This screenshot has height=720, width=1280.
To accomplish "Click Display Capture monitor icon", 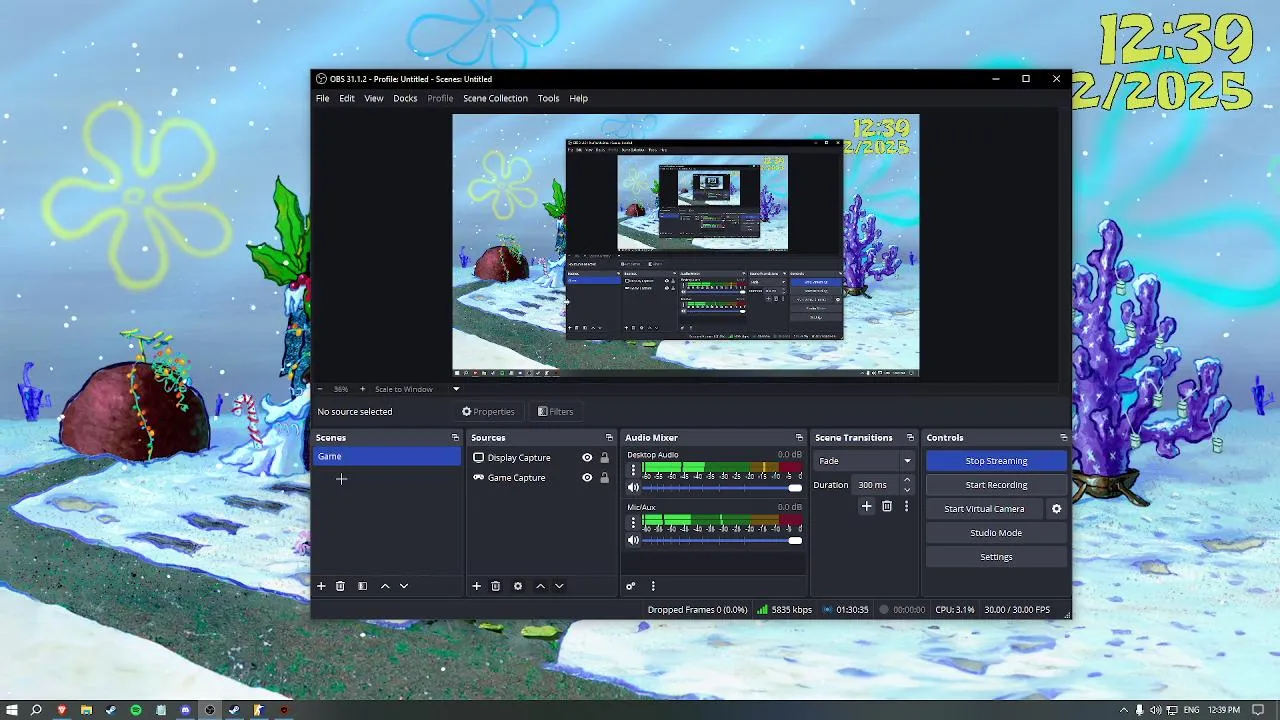I will [x=478, y=458].
